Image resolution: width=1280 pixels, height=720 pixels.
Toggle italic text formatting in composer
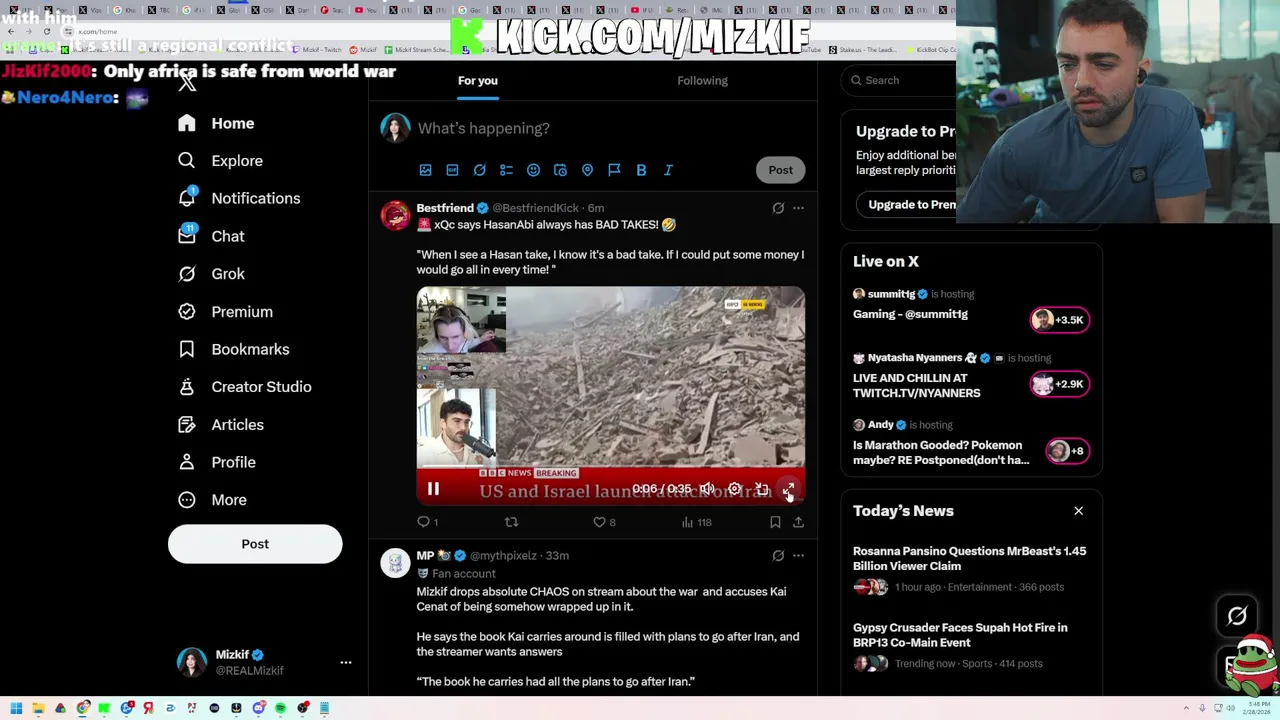pyautogui.click(x=668, y=170)
